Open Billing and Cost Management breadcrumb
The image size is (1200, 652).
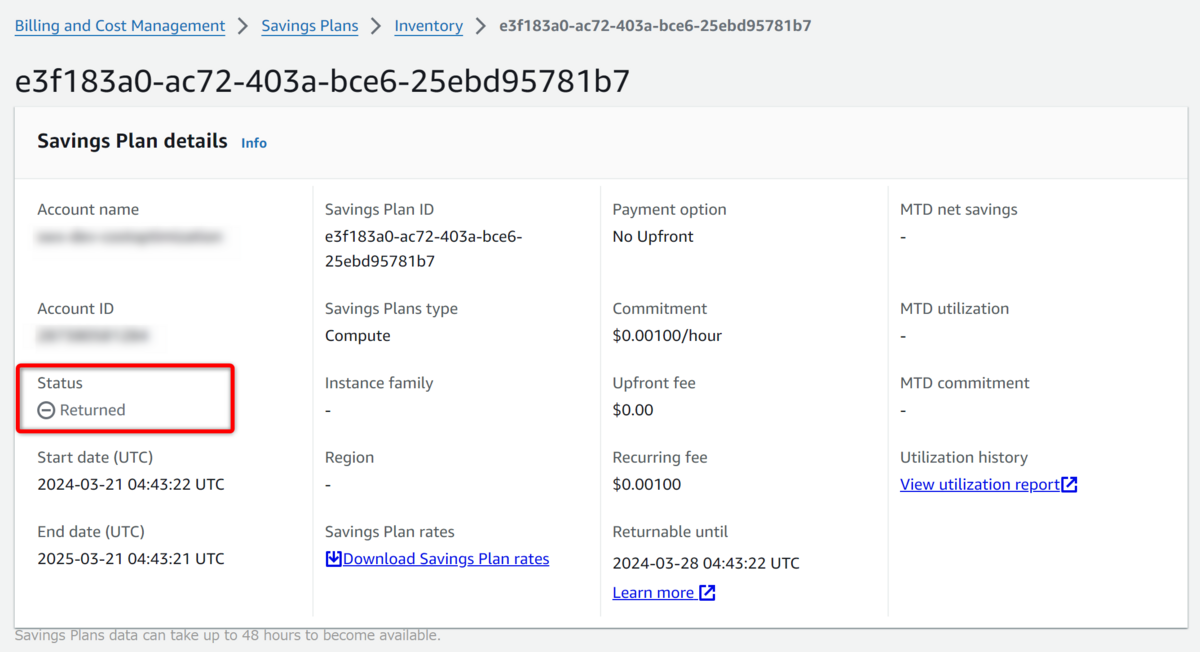pos(120,26)
